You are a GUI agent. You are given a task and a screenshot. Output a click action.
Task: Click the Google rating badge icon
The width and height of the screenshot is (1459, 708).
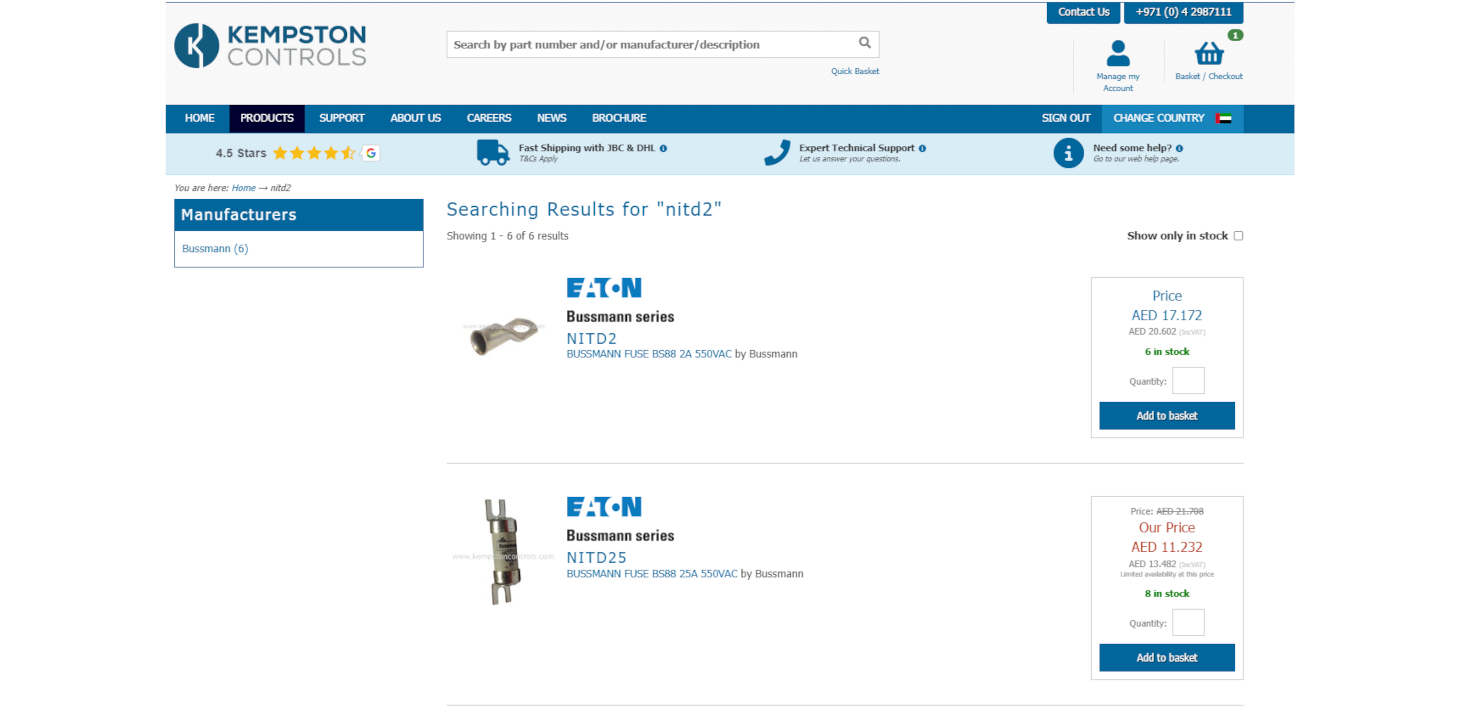[371, 153]
